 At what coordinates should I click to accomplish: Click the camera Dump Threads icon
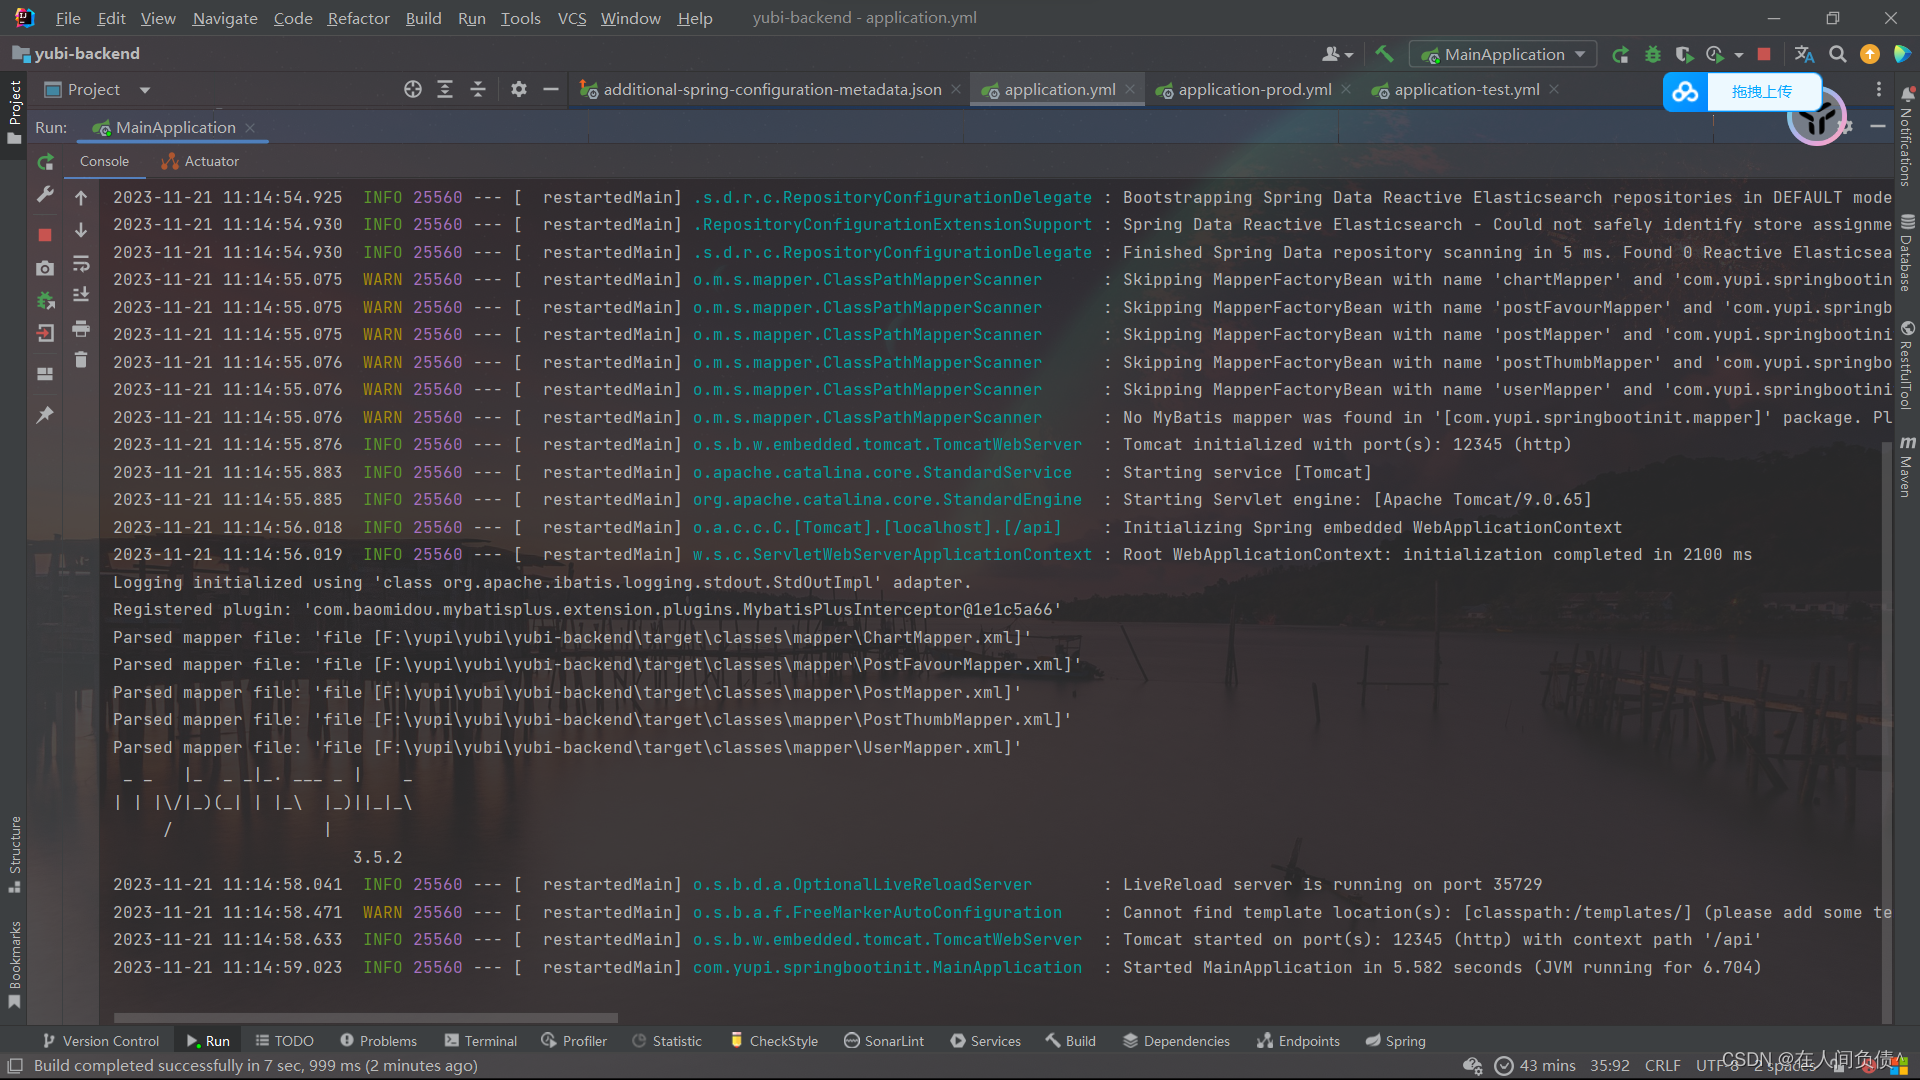point(45,268)
